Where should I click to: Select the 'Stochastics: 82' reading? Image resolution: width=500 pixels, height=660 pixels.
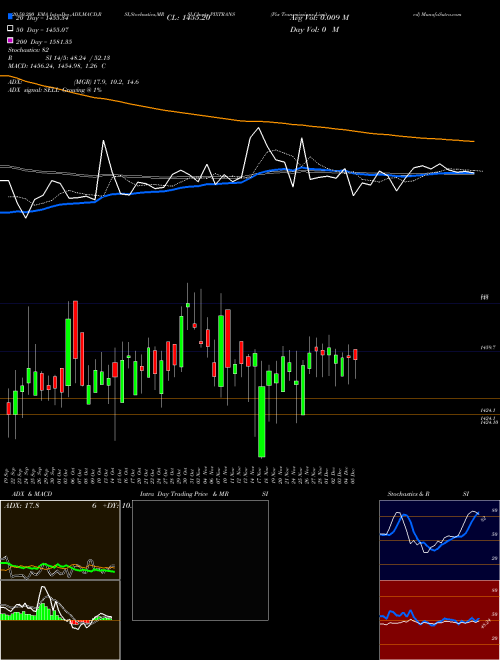point(29,50)
